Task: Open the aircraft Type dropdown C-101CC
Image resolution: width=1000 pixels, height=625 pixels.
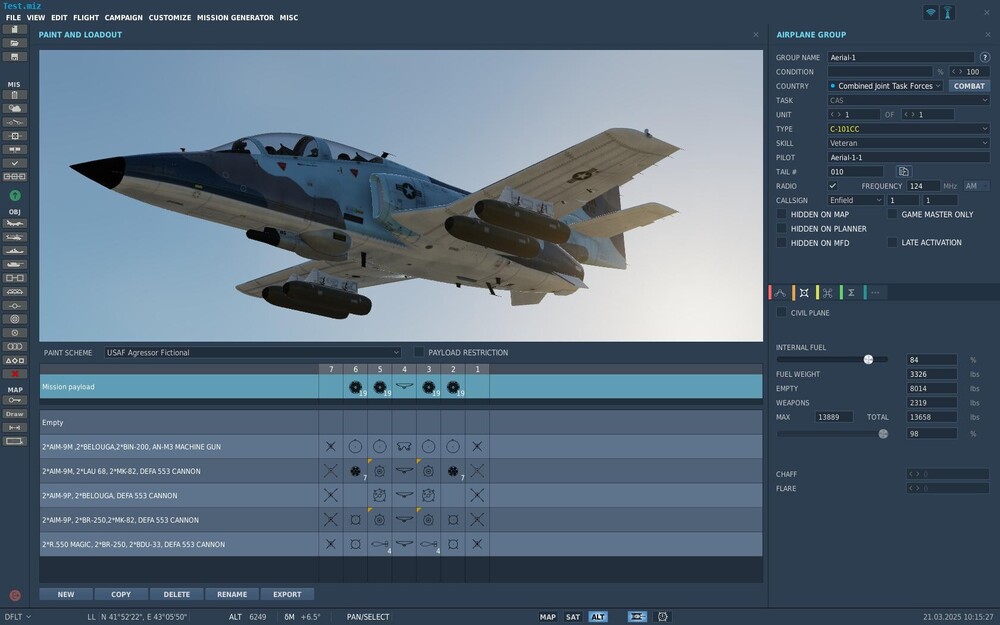Action: [x=908, y=129]
